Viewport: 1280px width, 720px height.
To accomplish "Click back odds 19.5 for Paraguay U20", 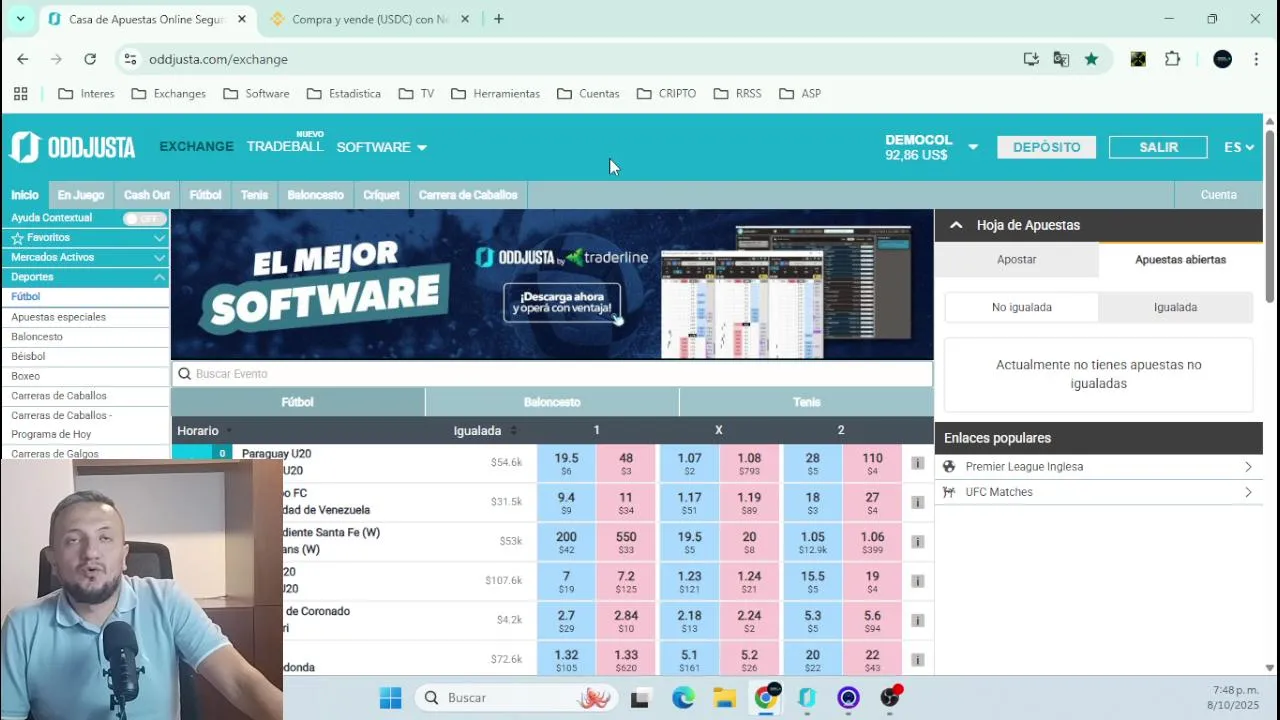I will [x=566, y=463].
